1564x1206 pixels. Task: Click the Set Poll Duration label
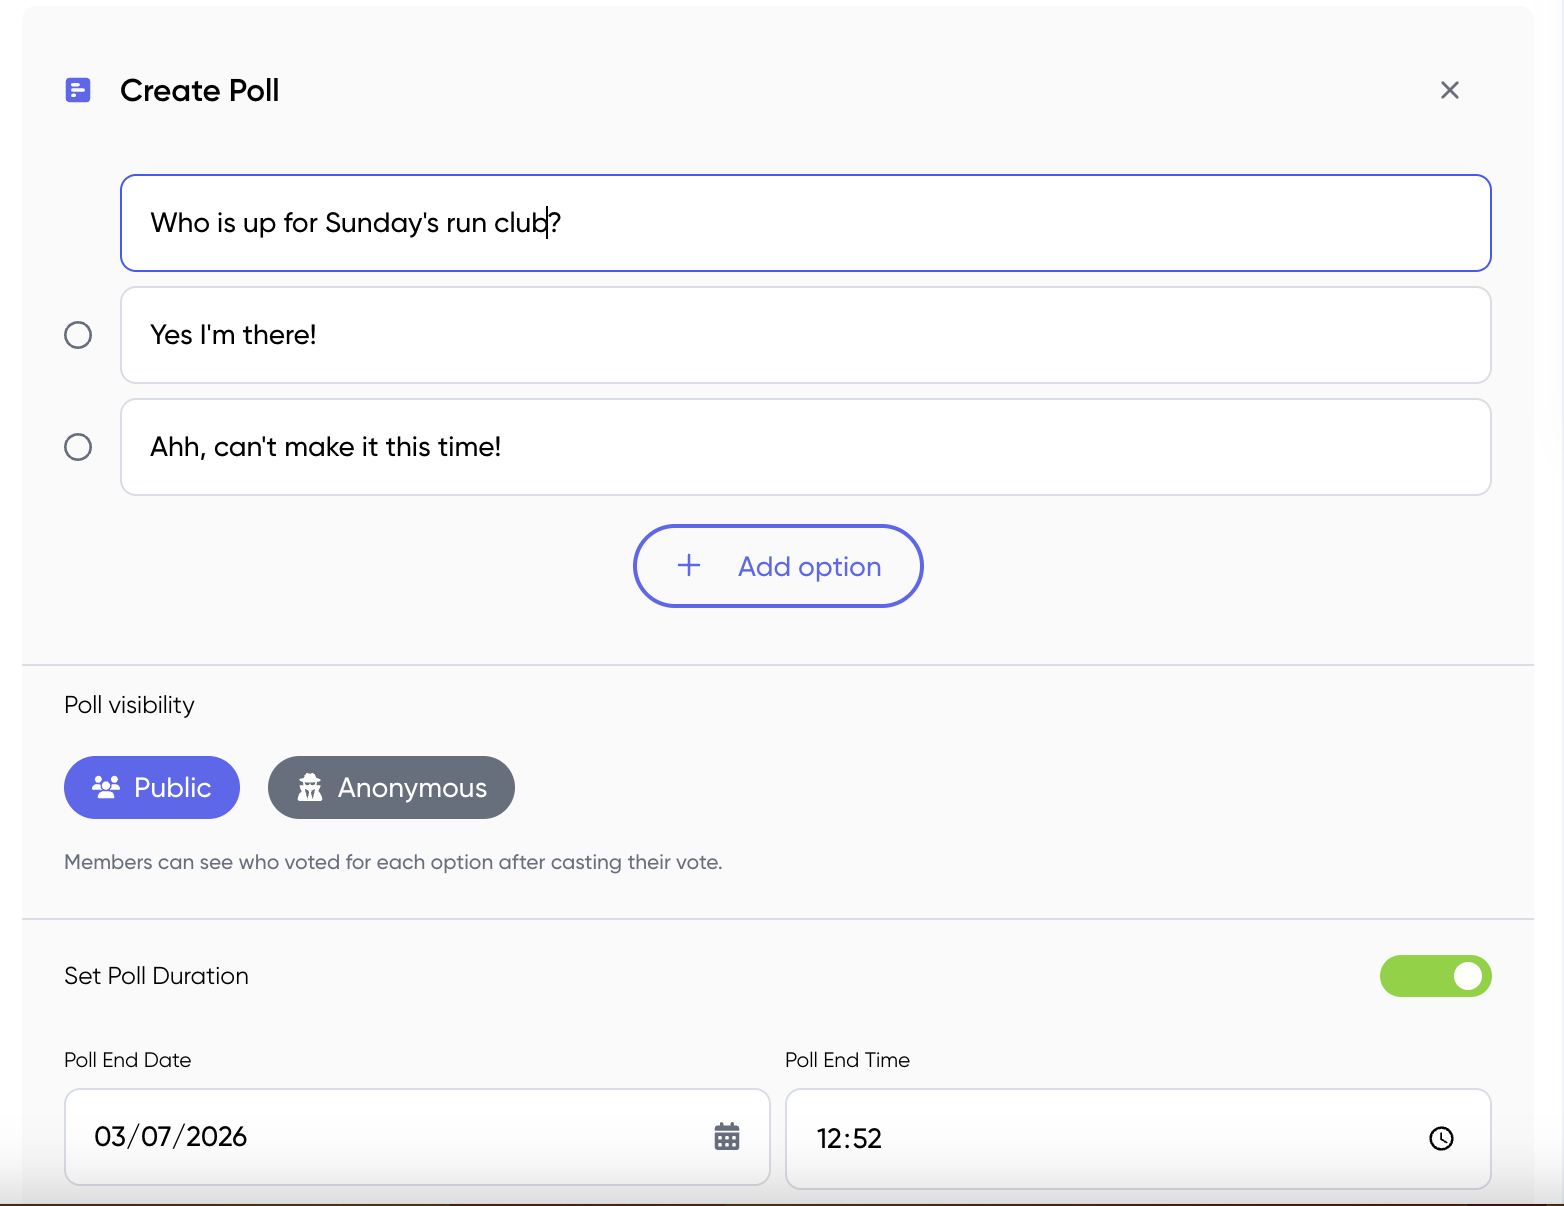156,976
